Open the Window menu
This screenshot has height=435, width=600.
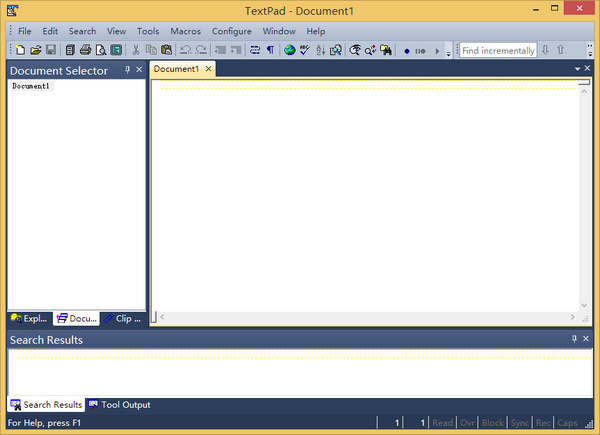(x=279, y=31)
